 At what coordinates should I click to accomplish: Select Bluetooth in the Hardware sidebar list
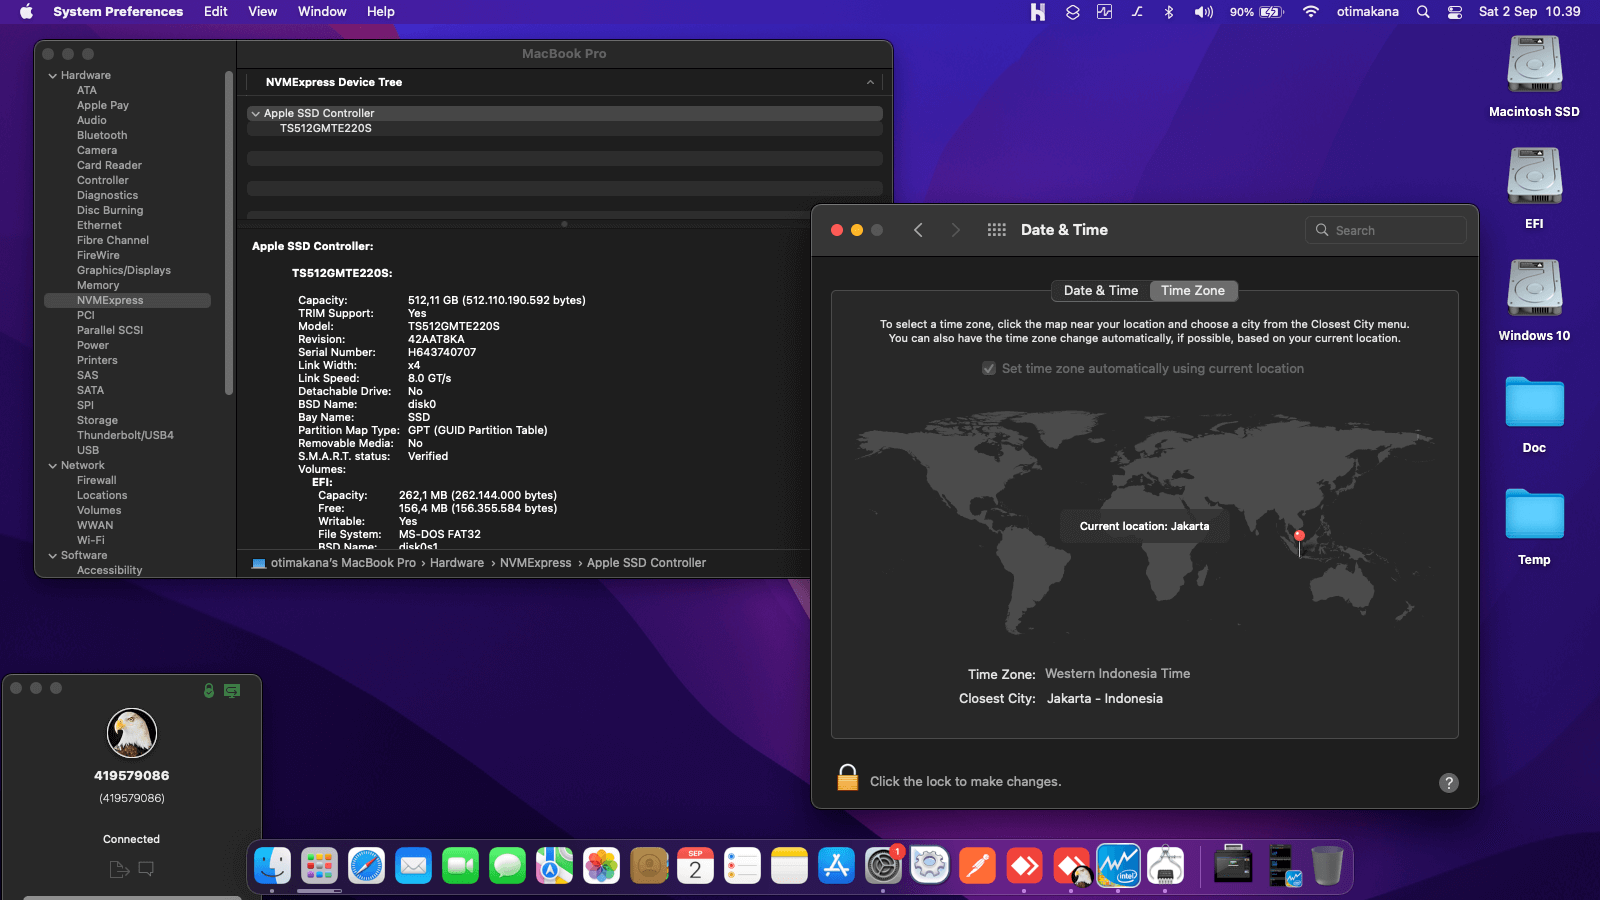click(x=102, y=136)
